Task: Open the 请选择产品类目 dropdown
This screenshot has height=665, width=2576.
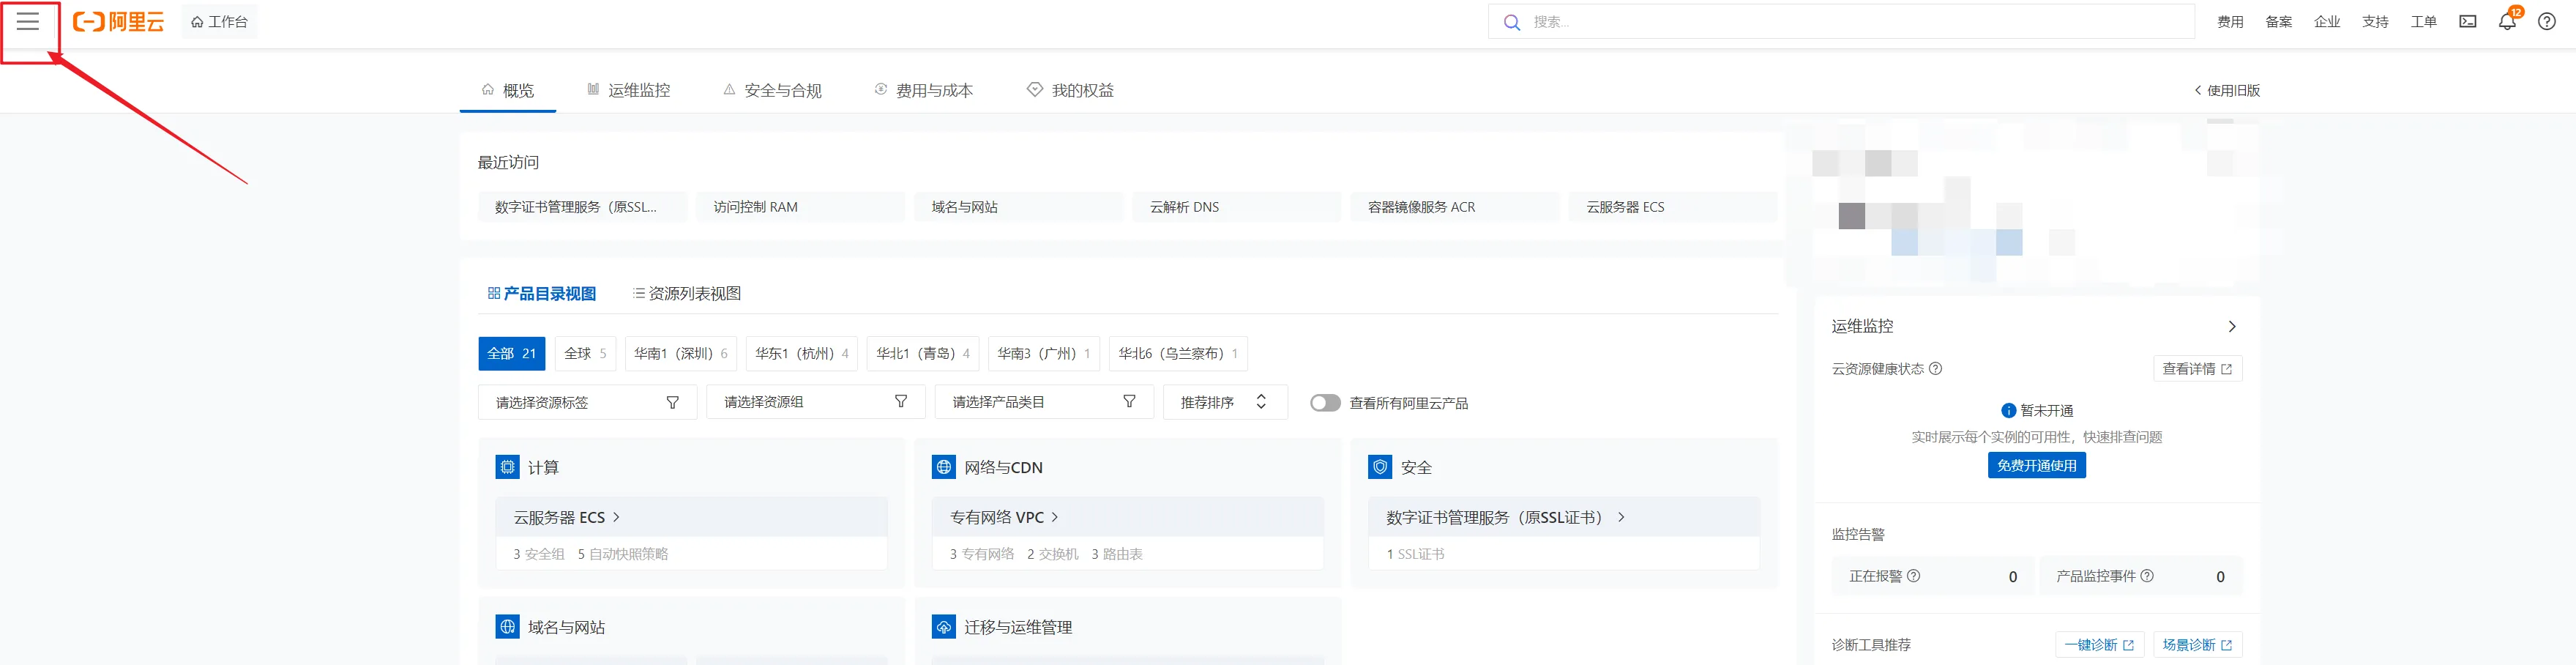Action: click(x=1043, y=402)
